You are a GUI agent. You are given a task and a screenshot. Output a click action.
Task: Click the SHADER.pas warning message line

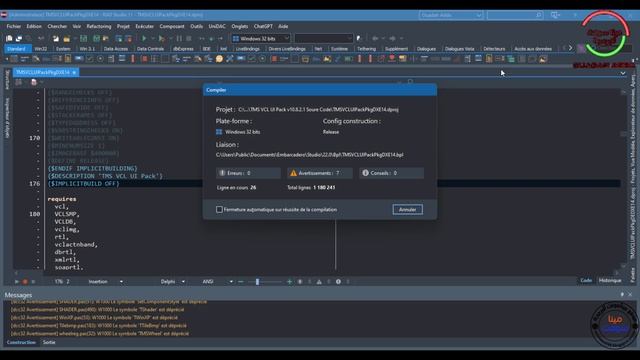point(97,310)
